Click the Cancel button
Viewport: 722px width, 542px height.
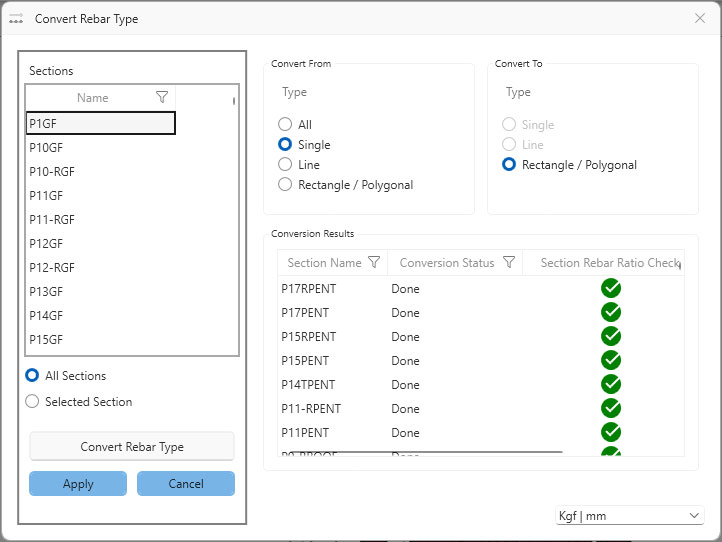click(x=186, y=484)
